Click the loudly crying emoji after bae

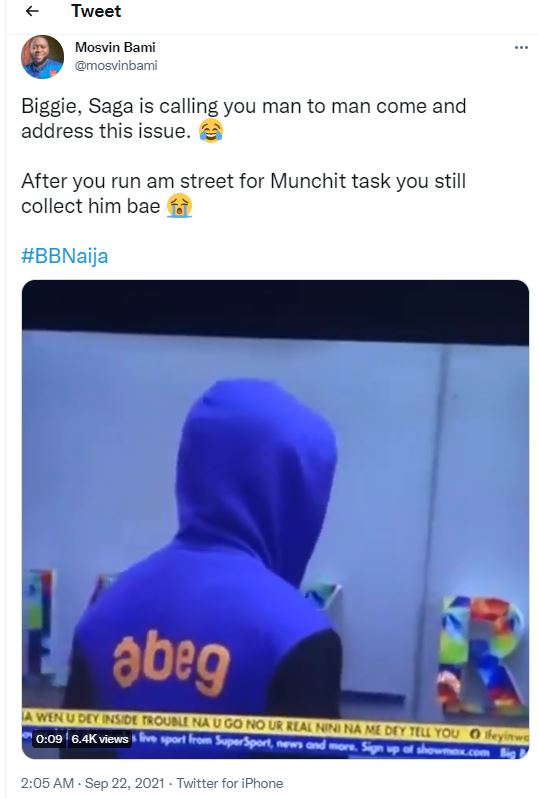pos(179,206)
